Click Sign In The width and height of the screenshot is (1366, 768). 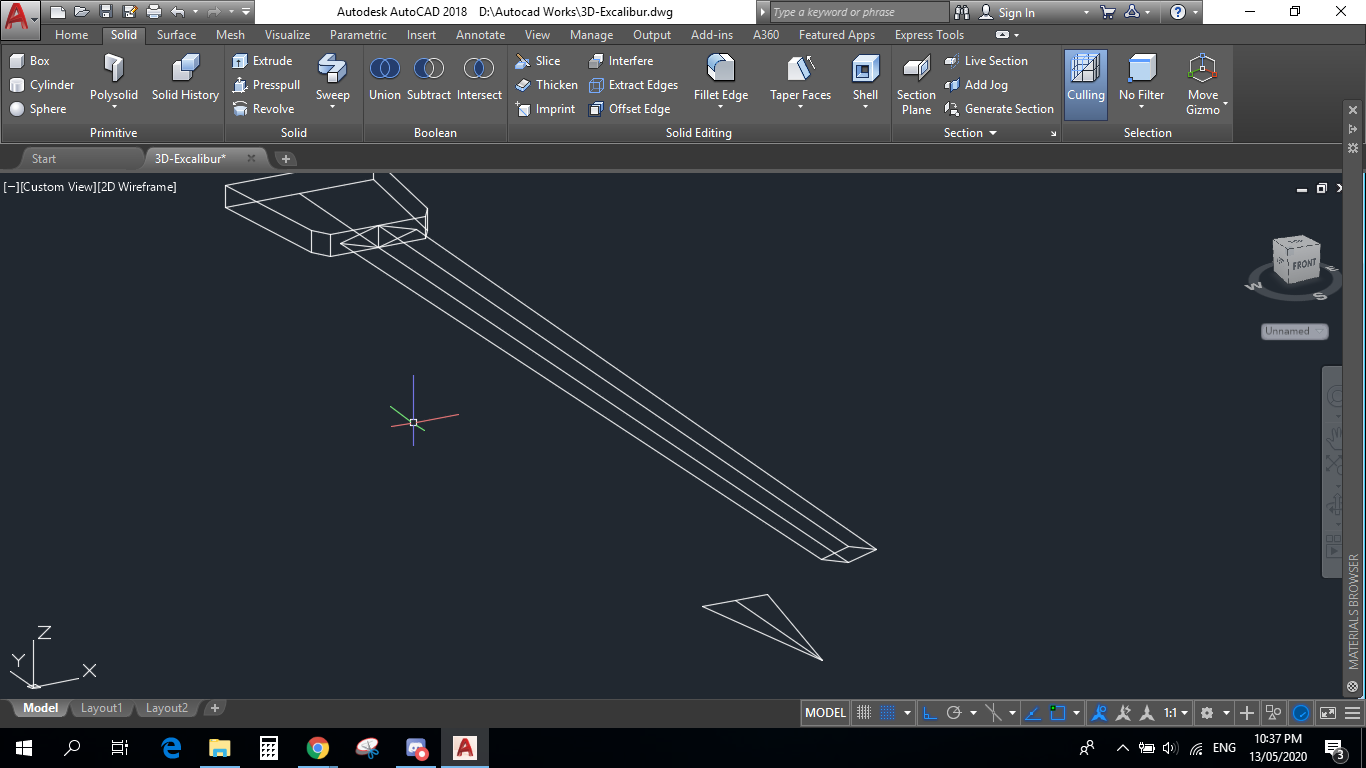click(1008, 13)
